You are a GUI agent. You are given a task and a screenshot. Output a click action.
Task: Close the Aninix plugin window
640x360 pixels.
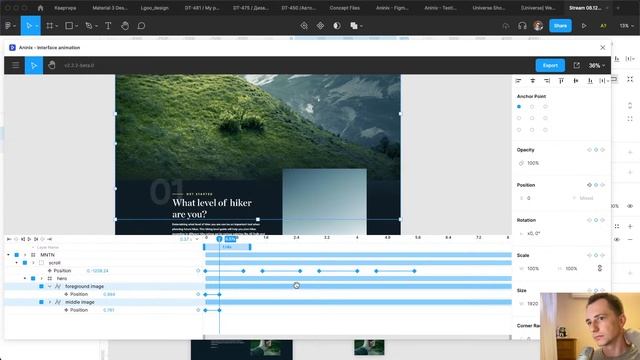click(x=602, y=48)
